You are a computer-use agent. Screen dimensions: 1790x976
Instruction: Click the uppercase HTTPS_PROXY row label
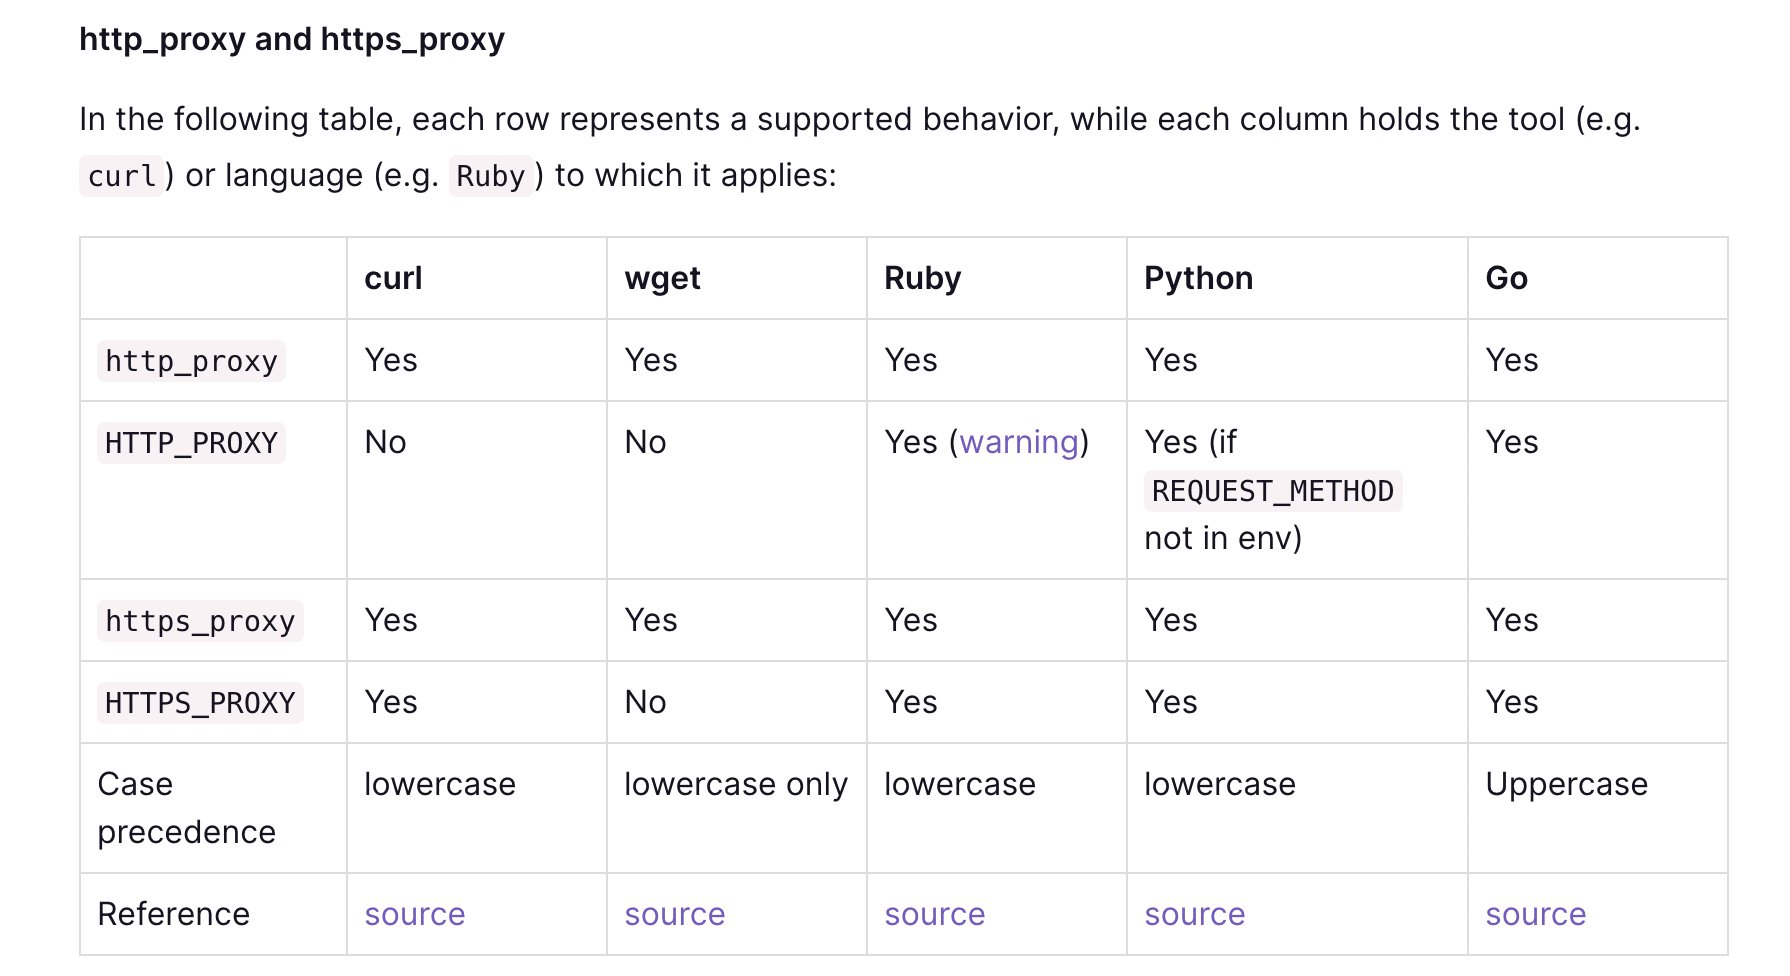tap(200, 703)
